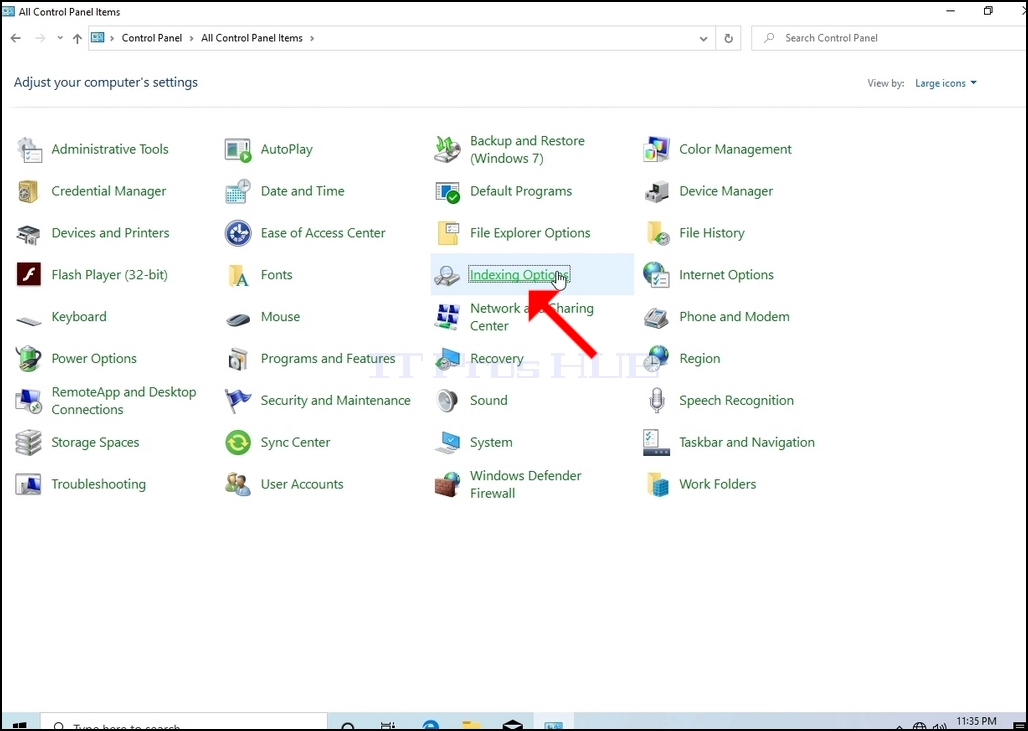Open the Windows Start button
The height and width of the screenshot is (731, 1028).
(x=19, y=724)
